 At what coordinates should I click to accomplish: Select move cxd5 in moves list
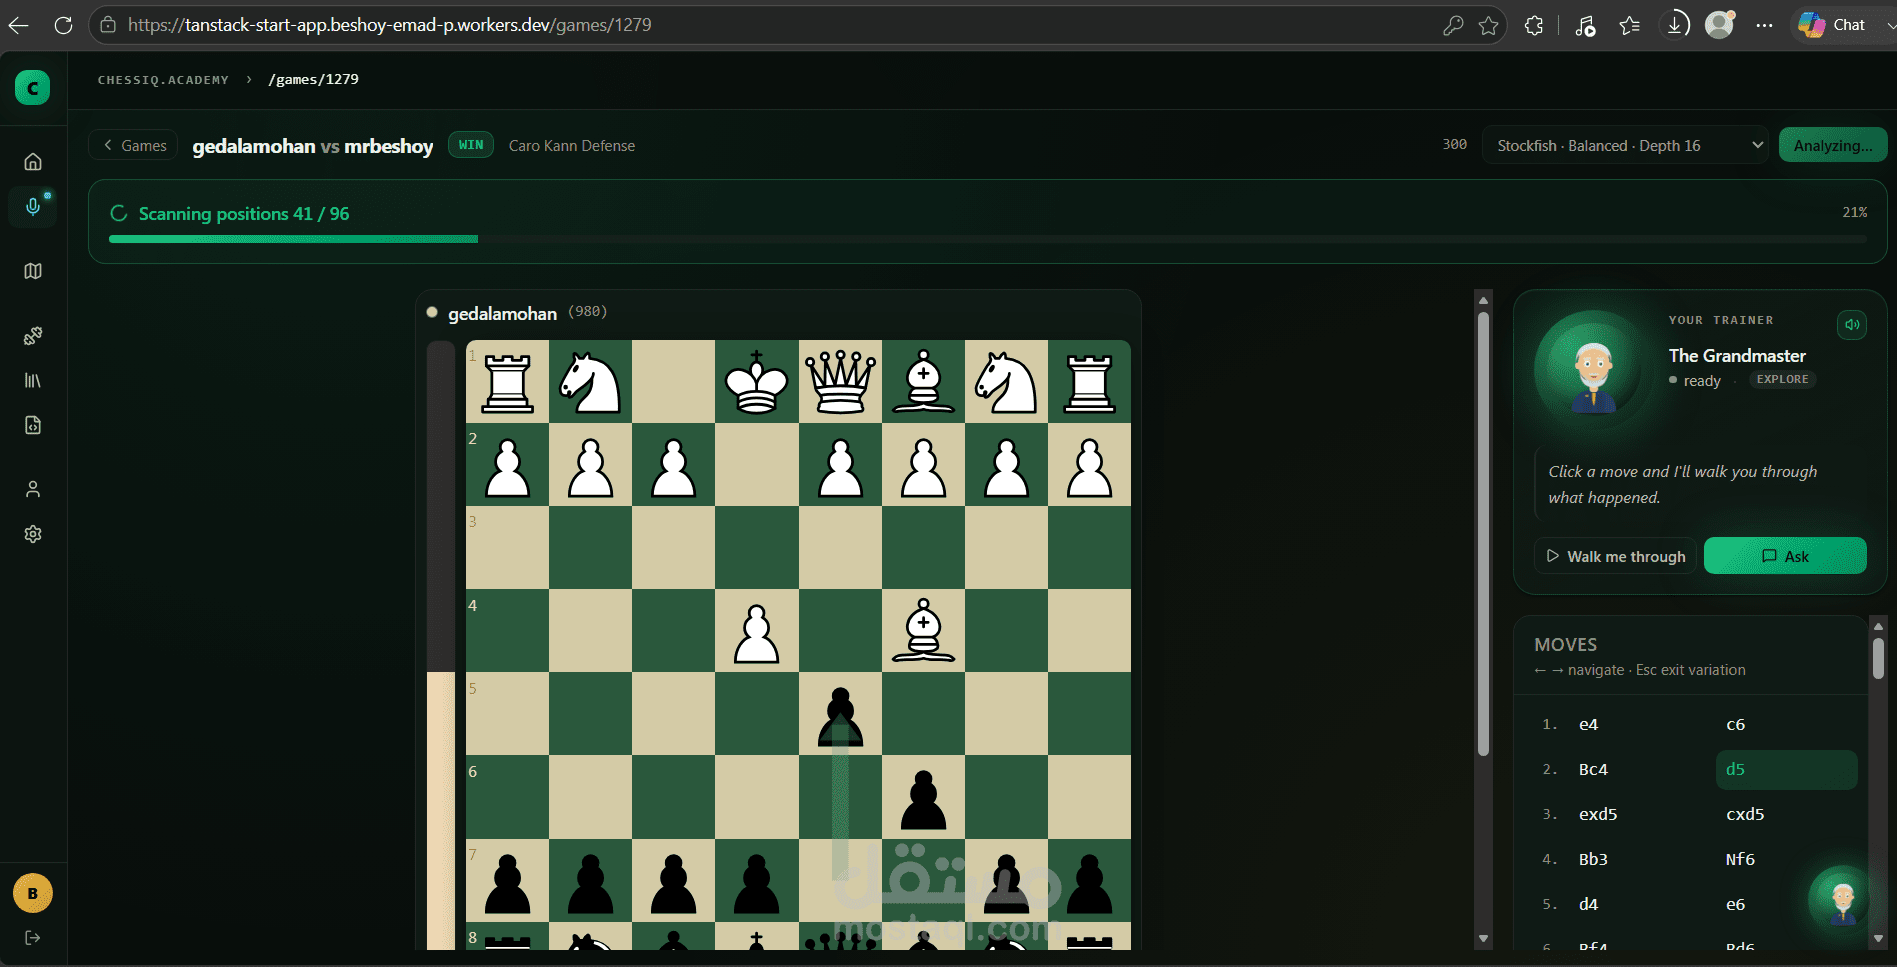(x=1745, y=815)
